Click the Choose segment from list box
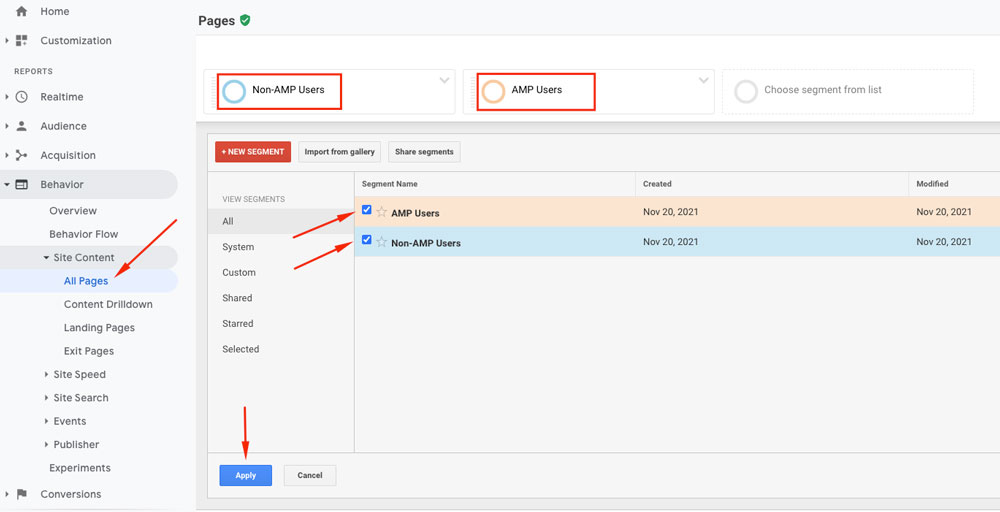The image size is (1000, 512). pyautogui.click(x=848, y=92)
